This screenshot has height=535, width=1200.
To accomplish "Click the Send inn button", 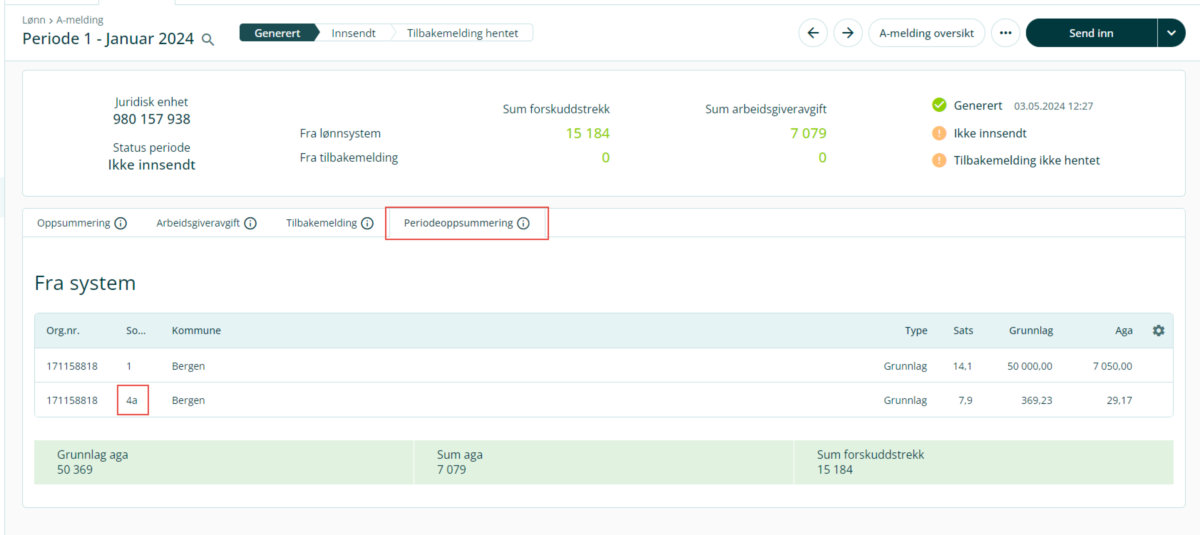I will (x=1090, y=33).
